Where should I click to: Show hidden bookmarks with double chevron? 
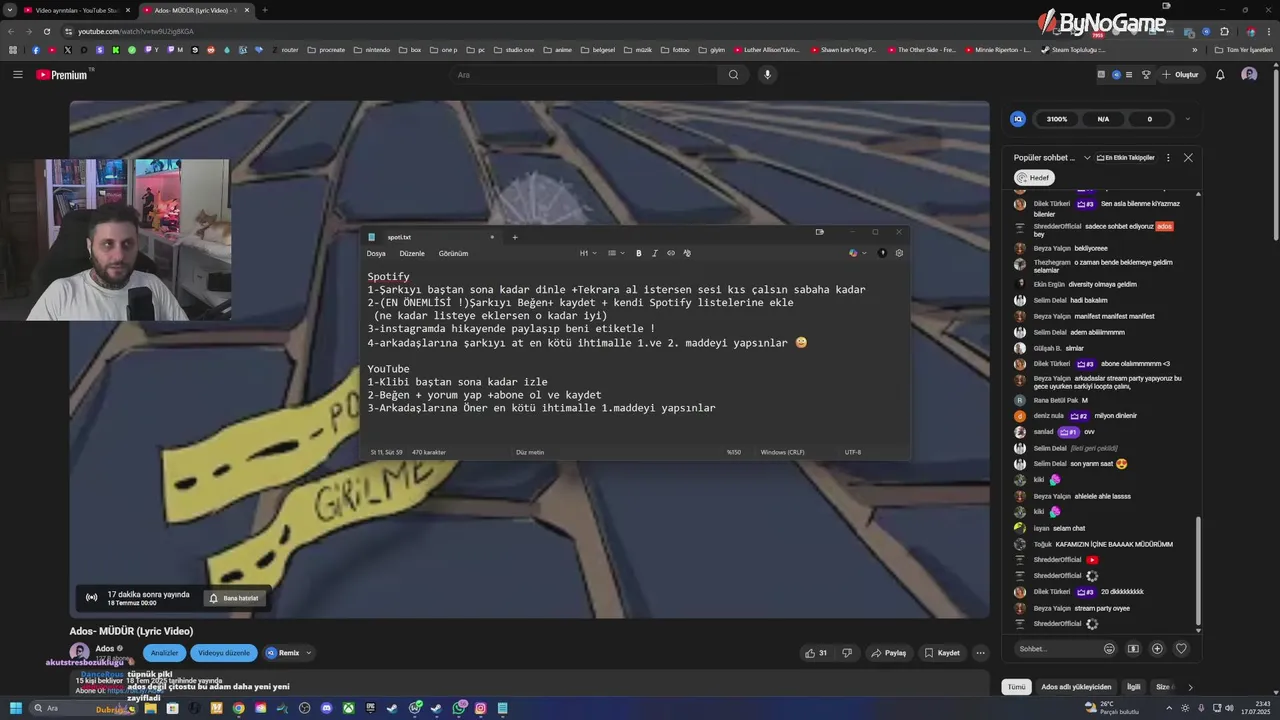[1194, 50]
